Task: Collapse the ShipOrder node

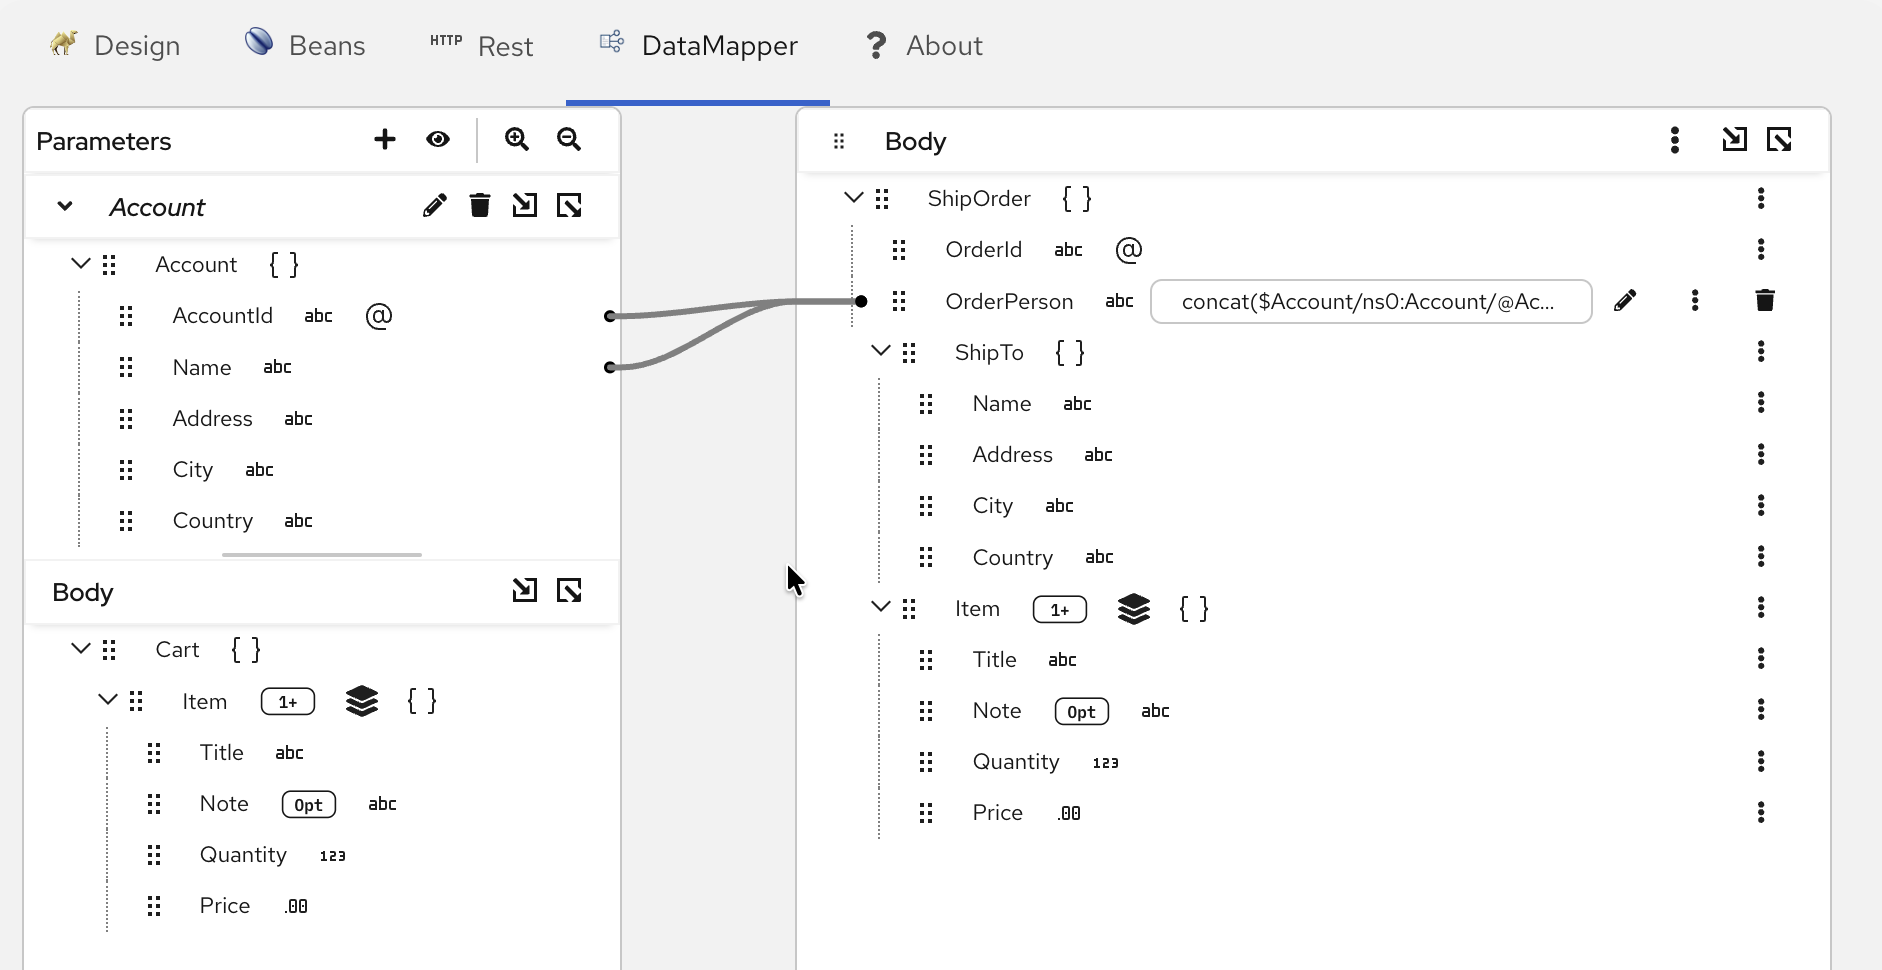Action: [x=855, y=197]
